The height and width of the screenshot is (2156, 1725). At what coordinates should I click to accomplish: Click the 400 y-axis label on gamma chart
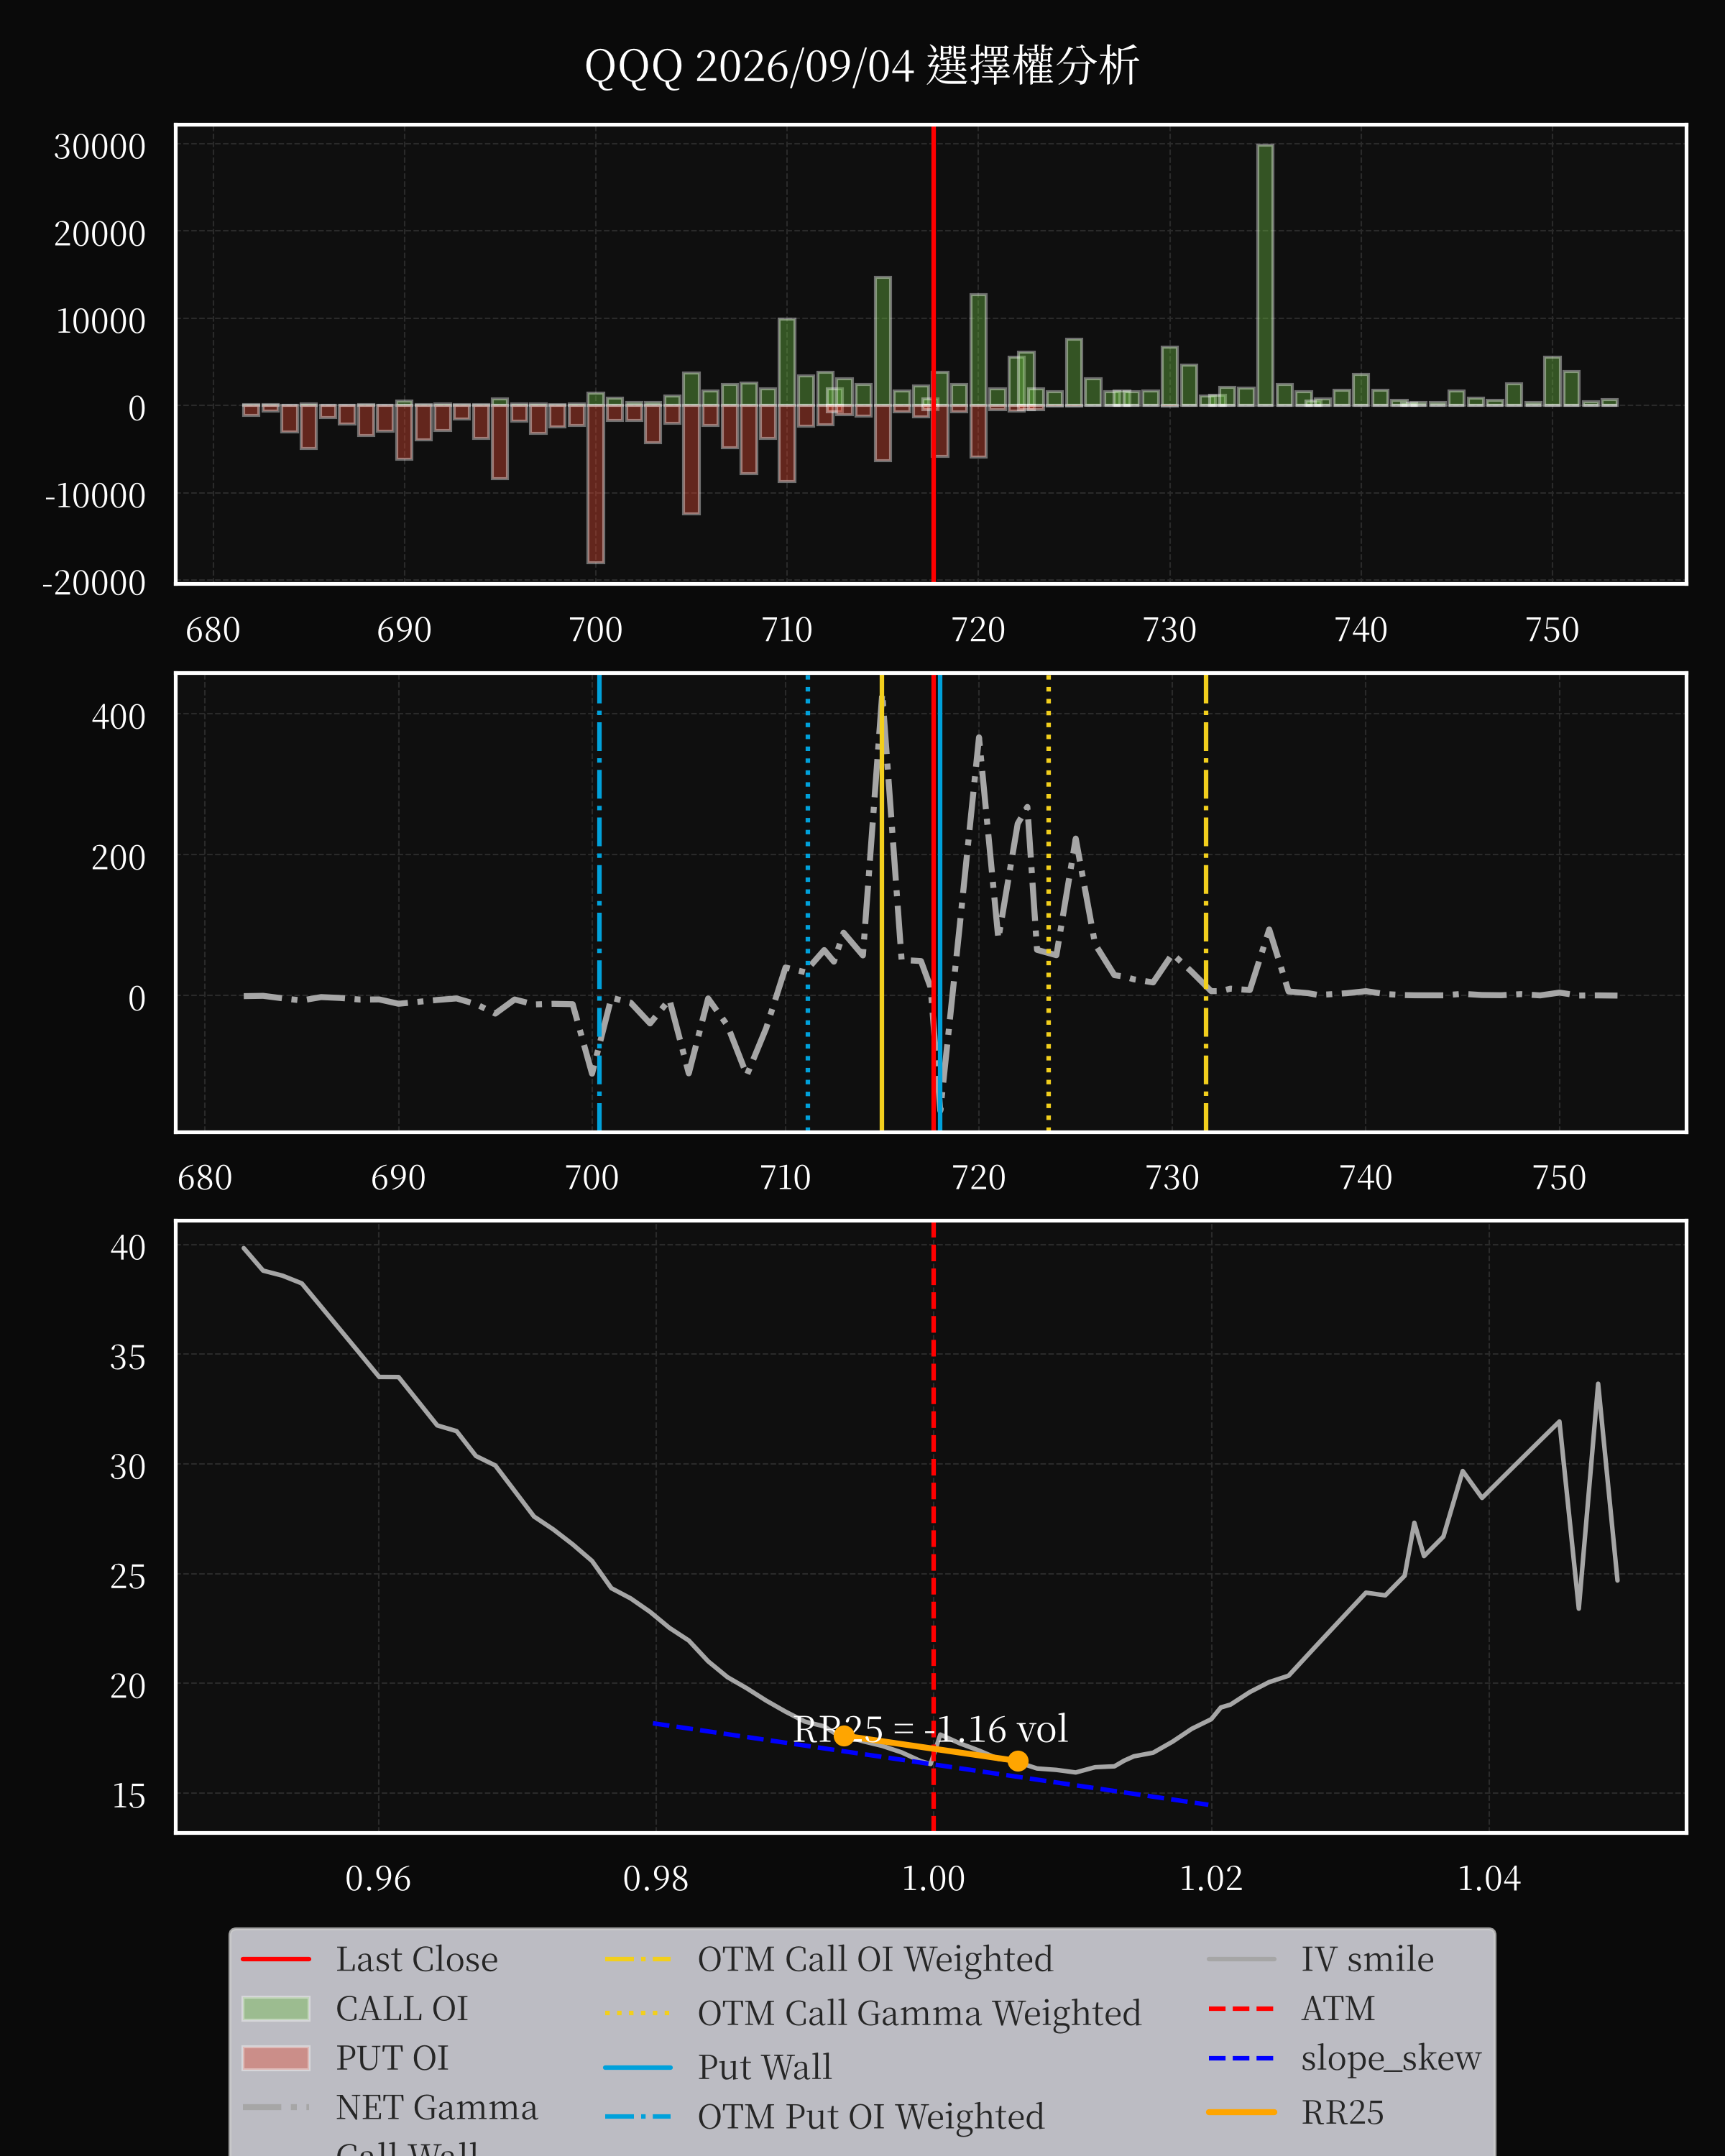click(x=119, y=717)
